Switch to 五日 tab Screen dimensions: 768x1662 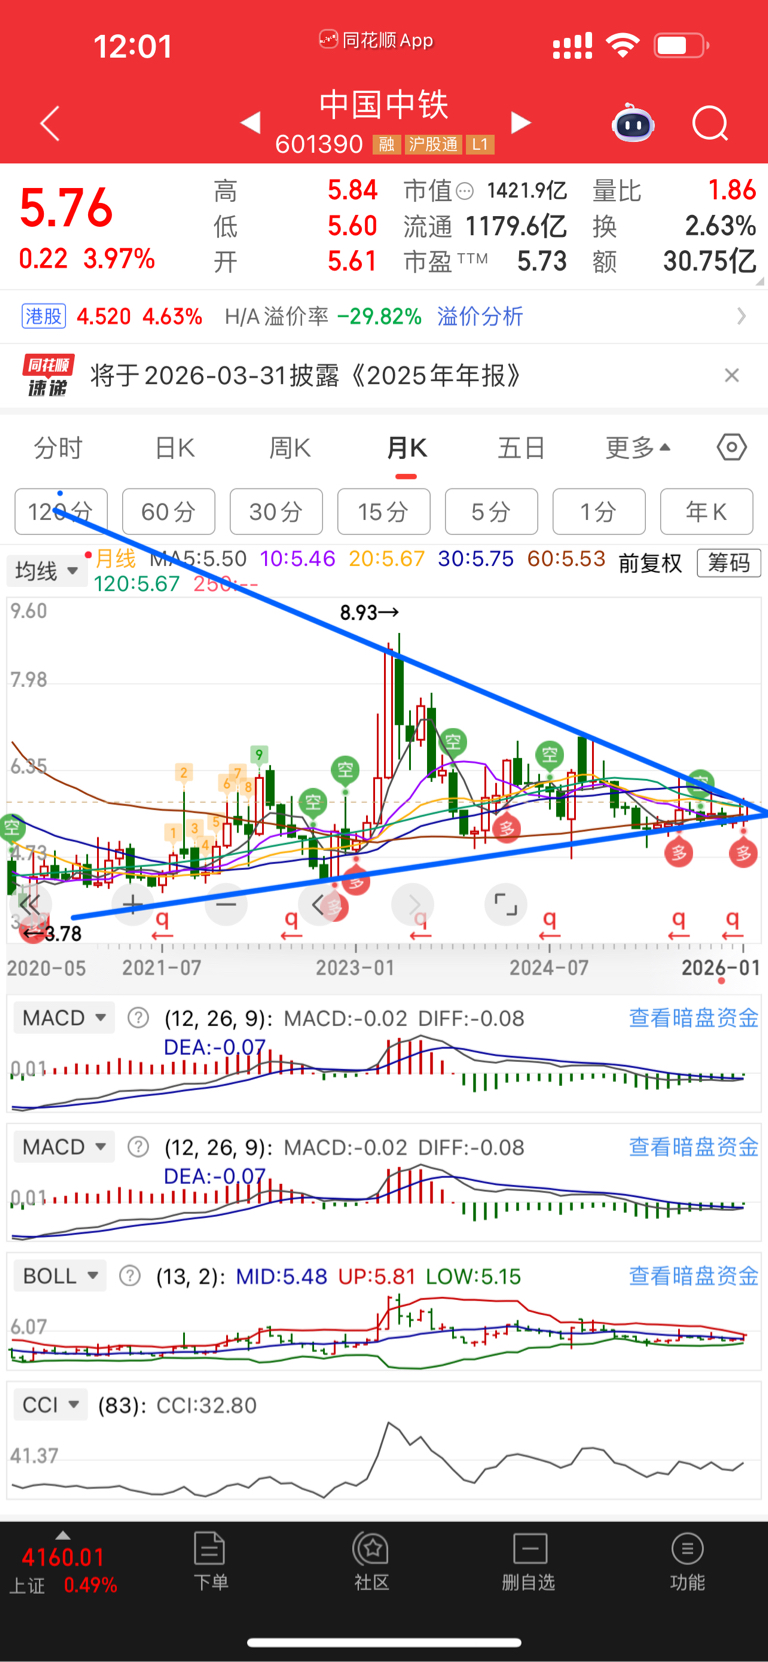coord(522,447)
